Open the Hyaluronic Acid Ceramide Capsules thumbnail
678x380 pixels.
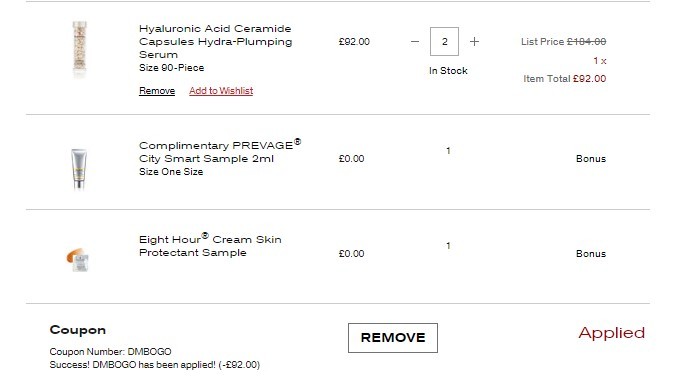[x=80, y=49]
